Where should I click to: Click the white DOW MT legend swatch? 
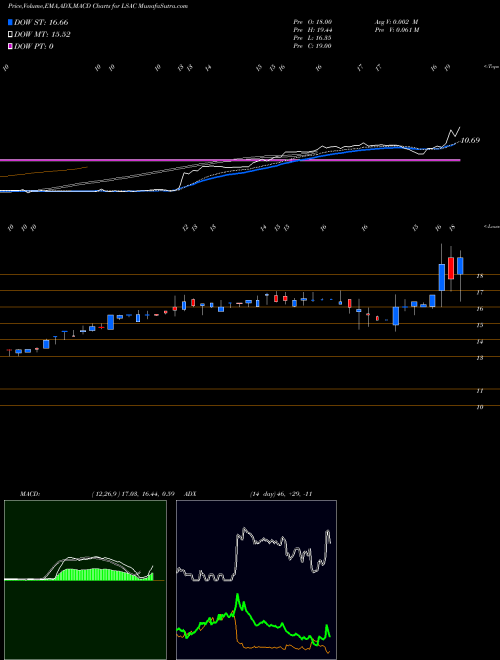11,35
